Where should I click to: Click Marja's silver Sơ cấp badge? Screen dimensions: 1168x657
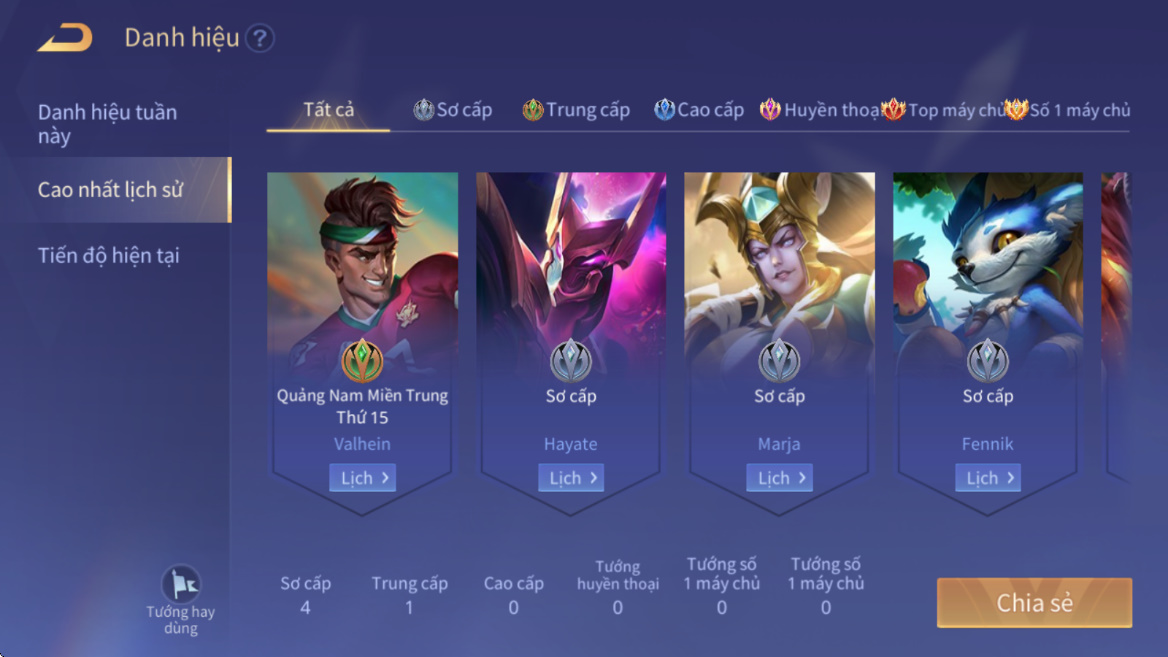[x=779, y=361]
